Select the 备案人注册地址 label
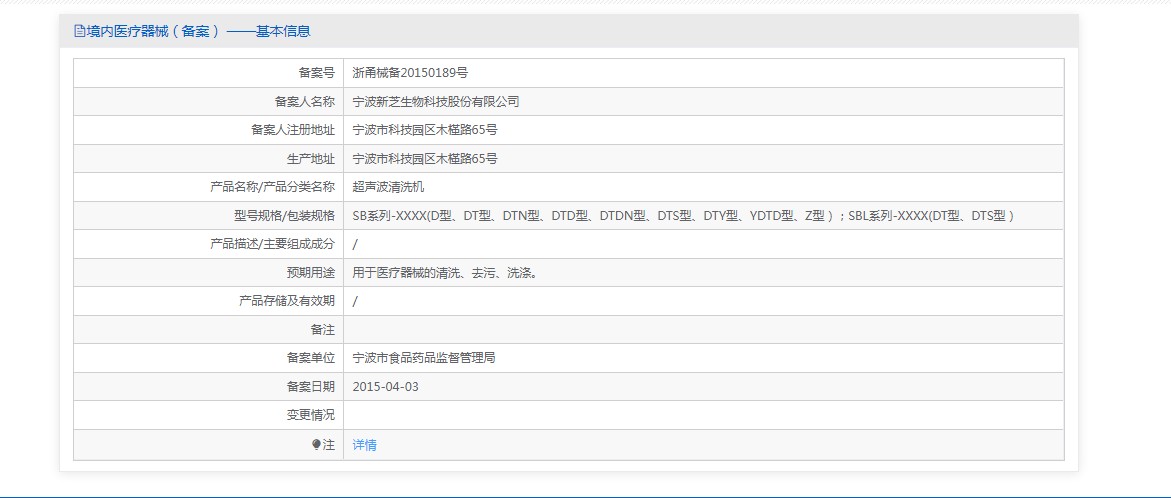1171x498 pixels. [293, 130]
